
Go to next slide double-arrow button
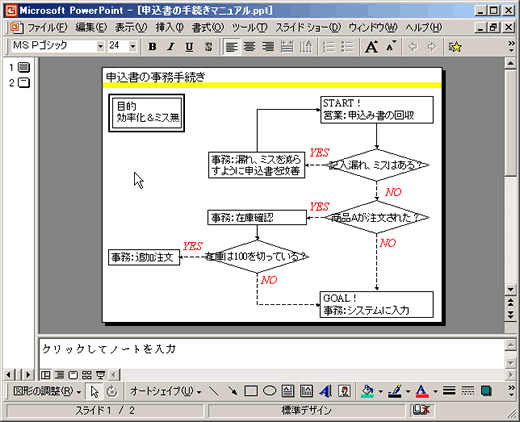click(x=511, y=314)
